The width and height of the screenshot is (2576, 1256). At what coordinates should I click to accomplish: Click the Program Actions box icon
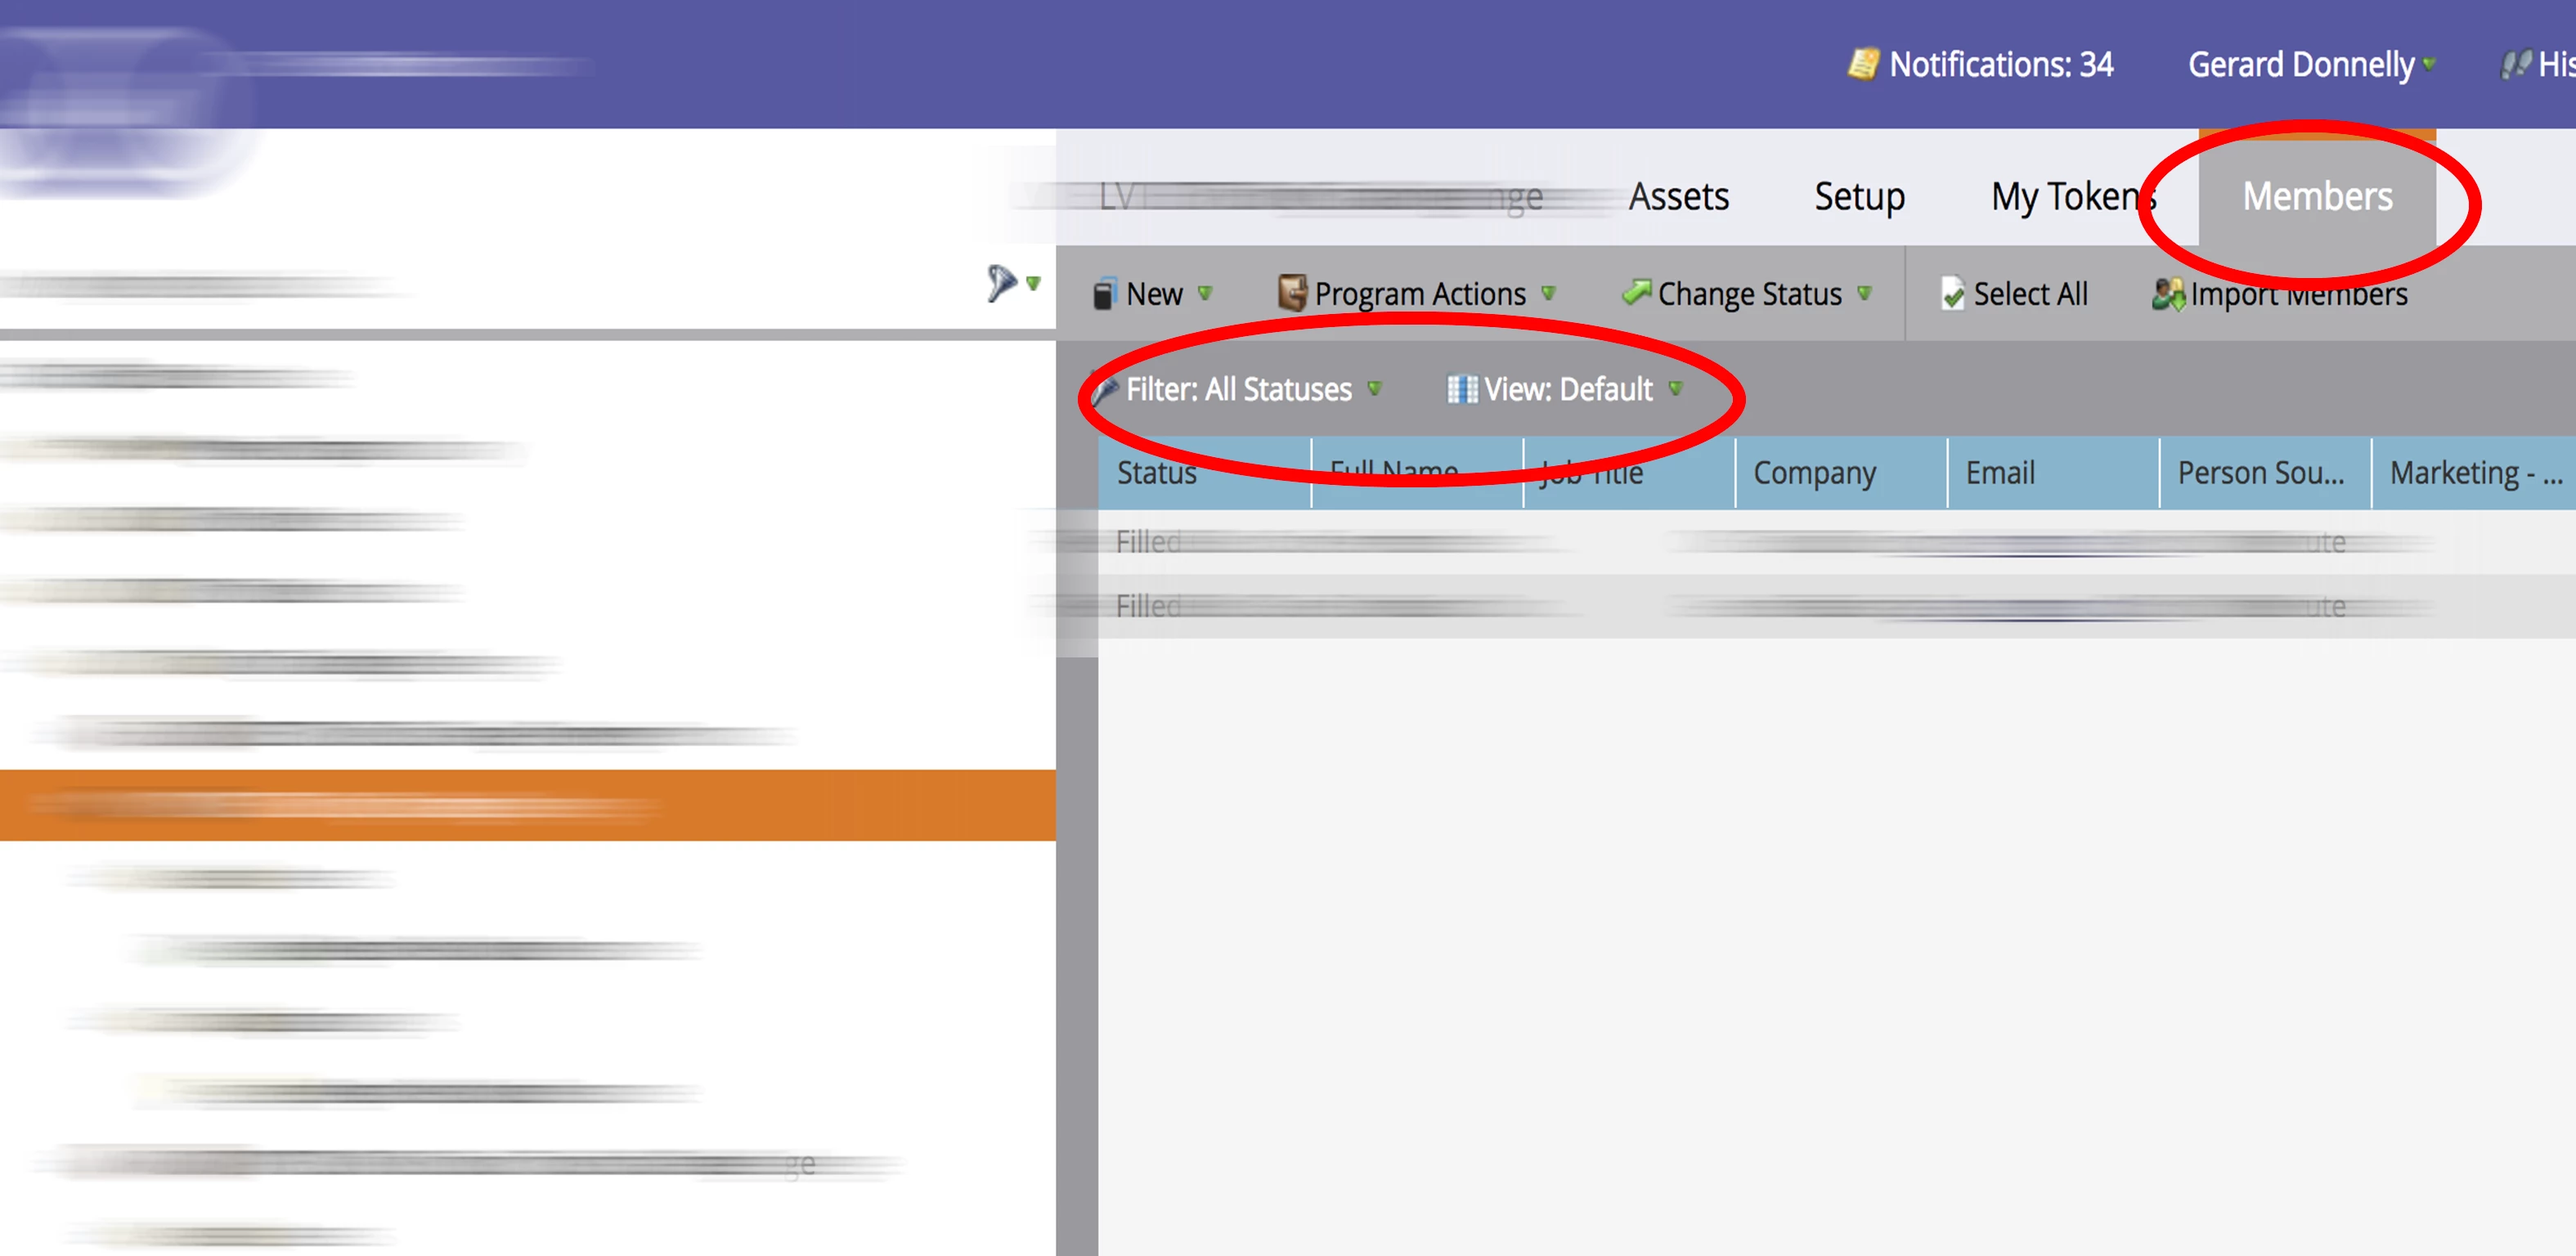1292,294
